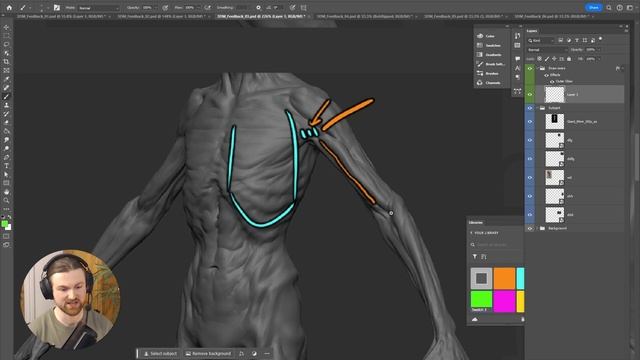Switch to the fifth document tab
Image resolution: width=640 pixels, height=360 pixels.
pyautogui.click(x=463, y=16)
